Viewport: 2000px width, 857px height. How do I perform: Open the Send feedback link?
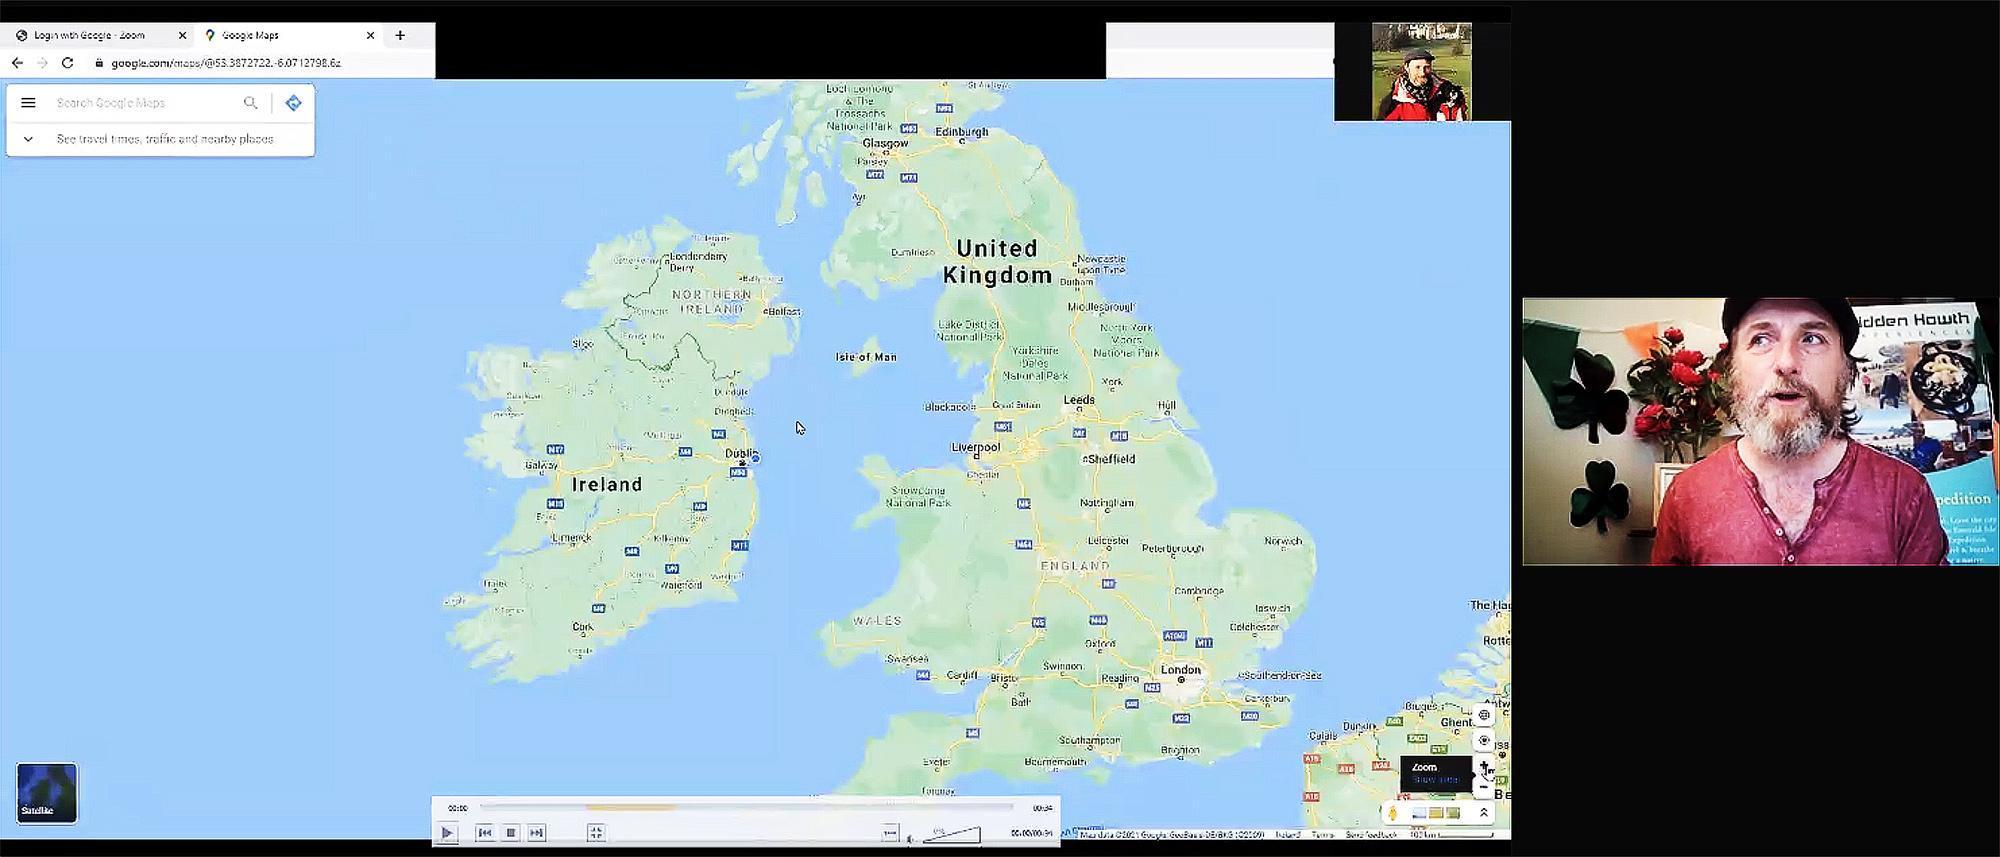click(1371, 834)
